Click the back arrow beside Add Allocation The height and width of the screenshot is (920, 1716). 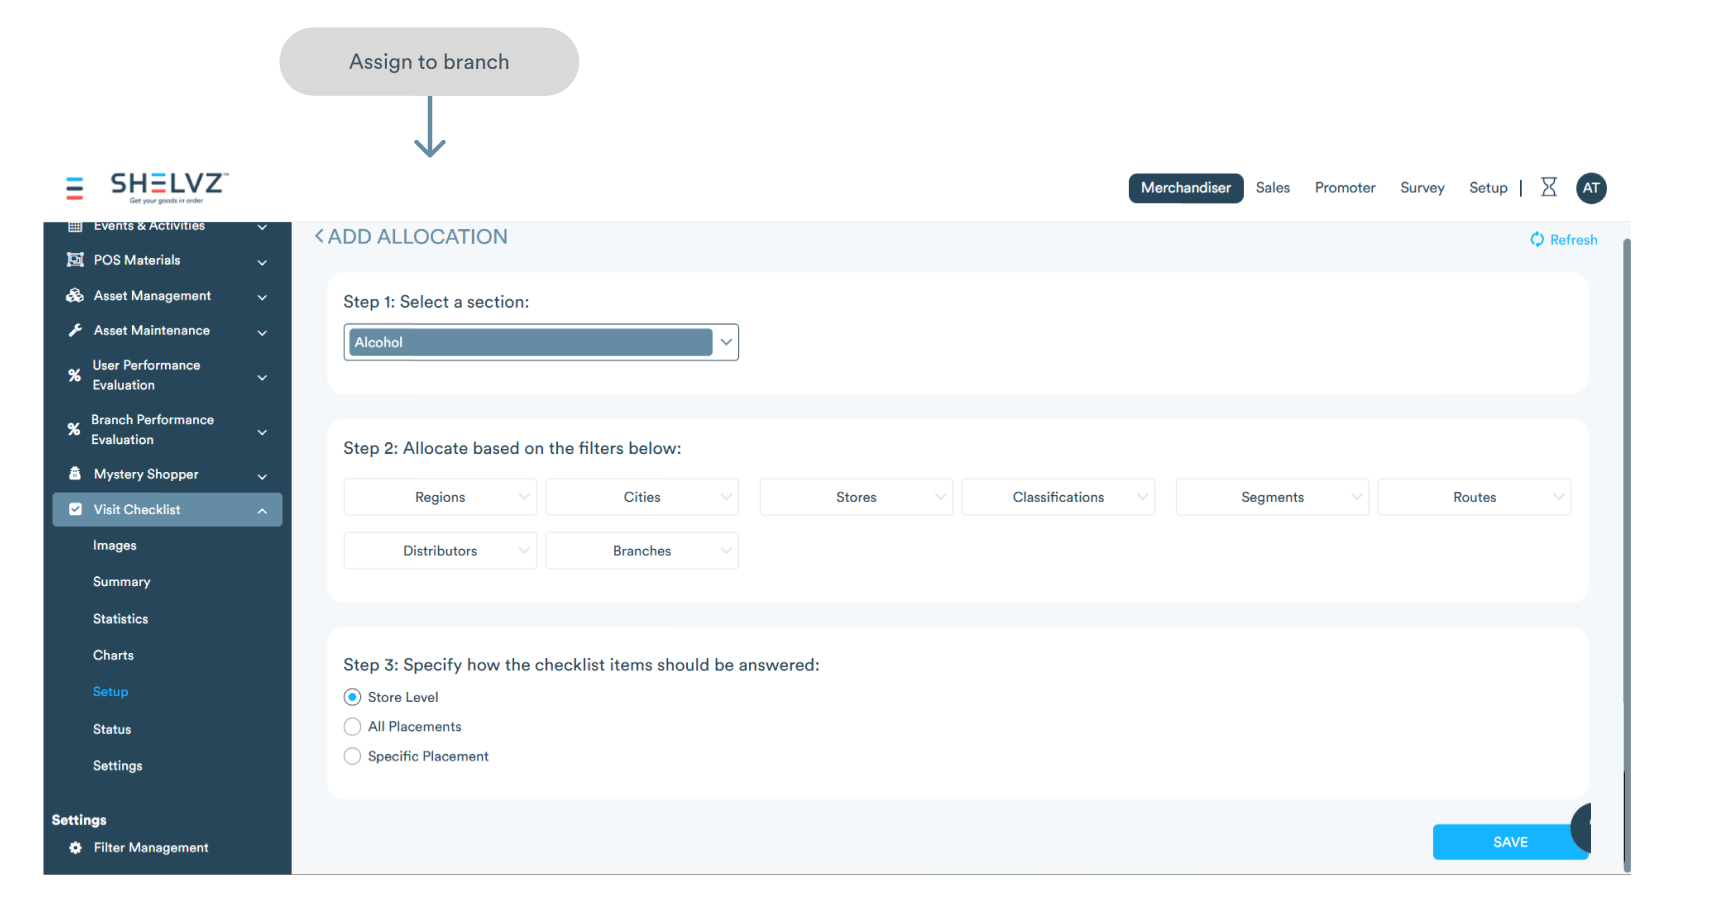319,237
